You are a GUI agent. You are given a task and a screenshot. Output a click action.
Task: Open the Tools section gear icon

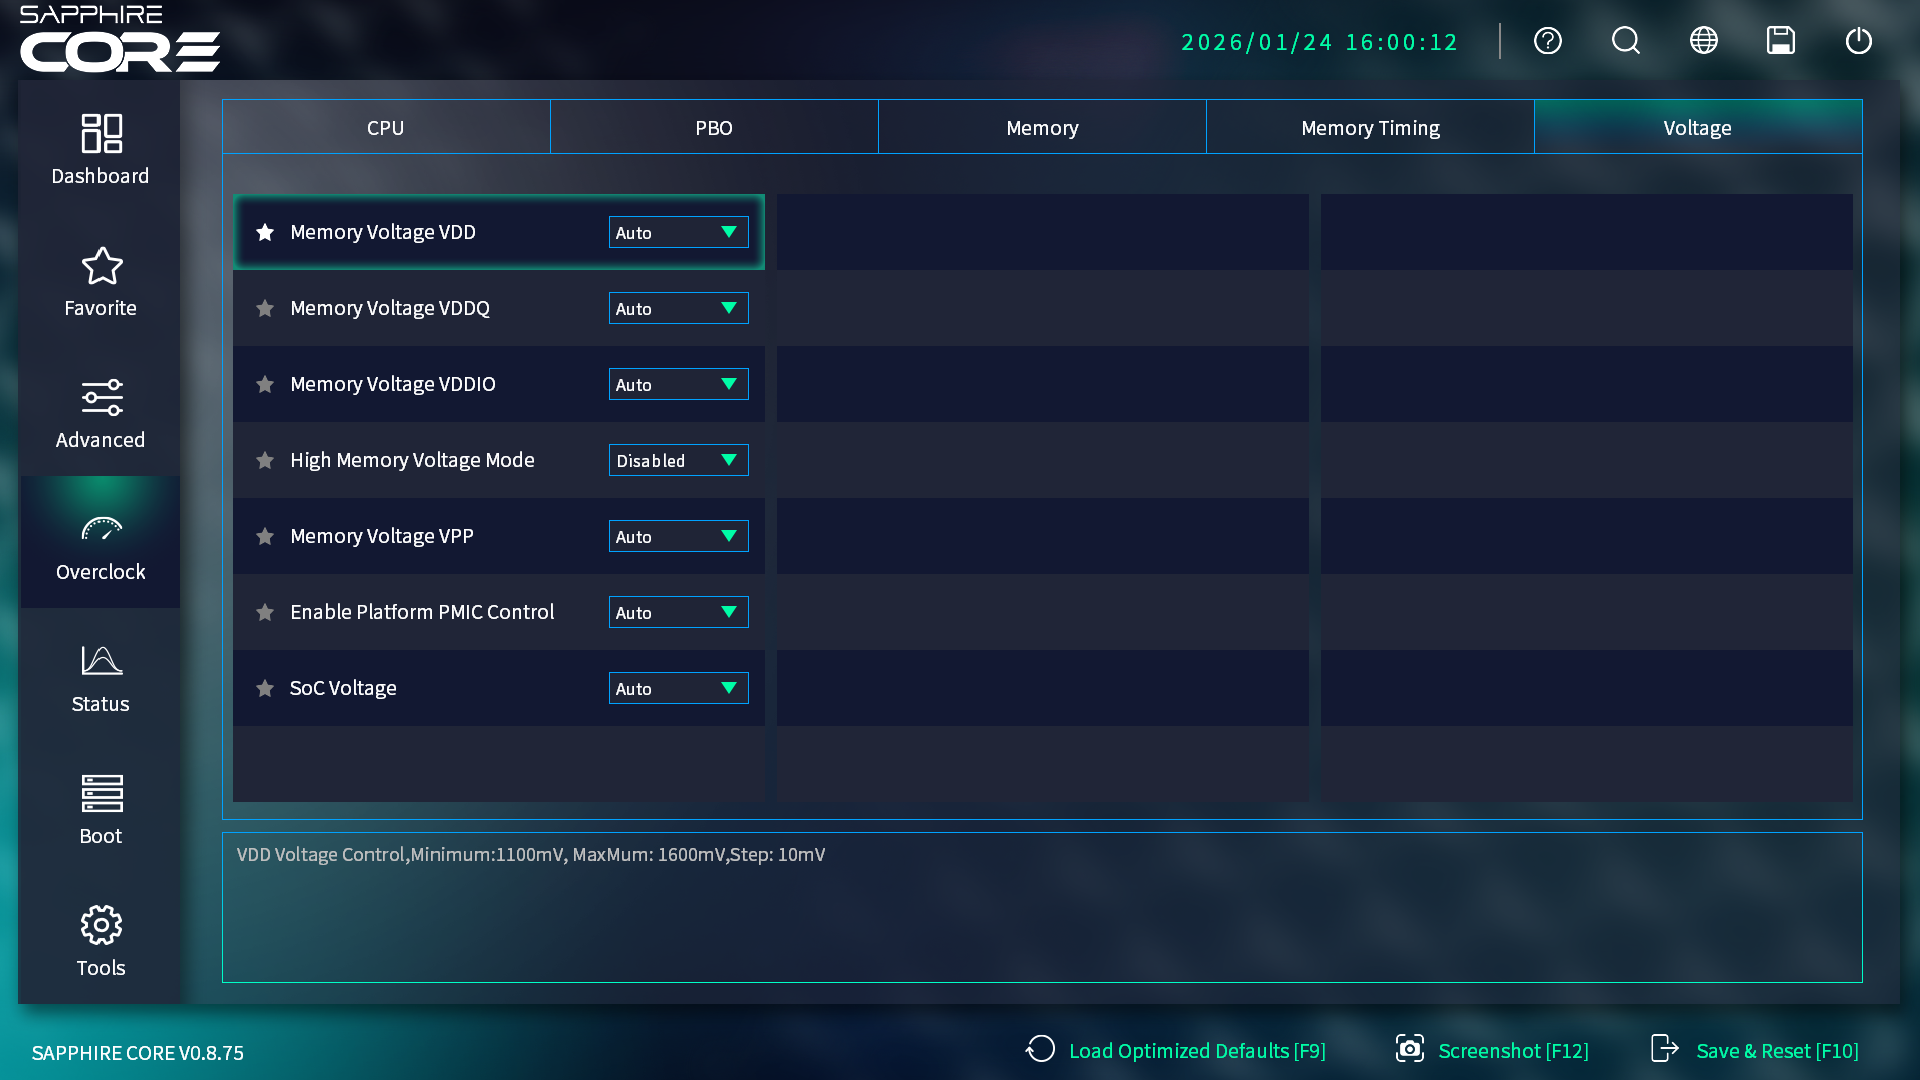coord(101,926)
